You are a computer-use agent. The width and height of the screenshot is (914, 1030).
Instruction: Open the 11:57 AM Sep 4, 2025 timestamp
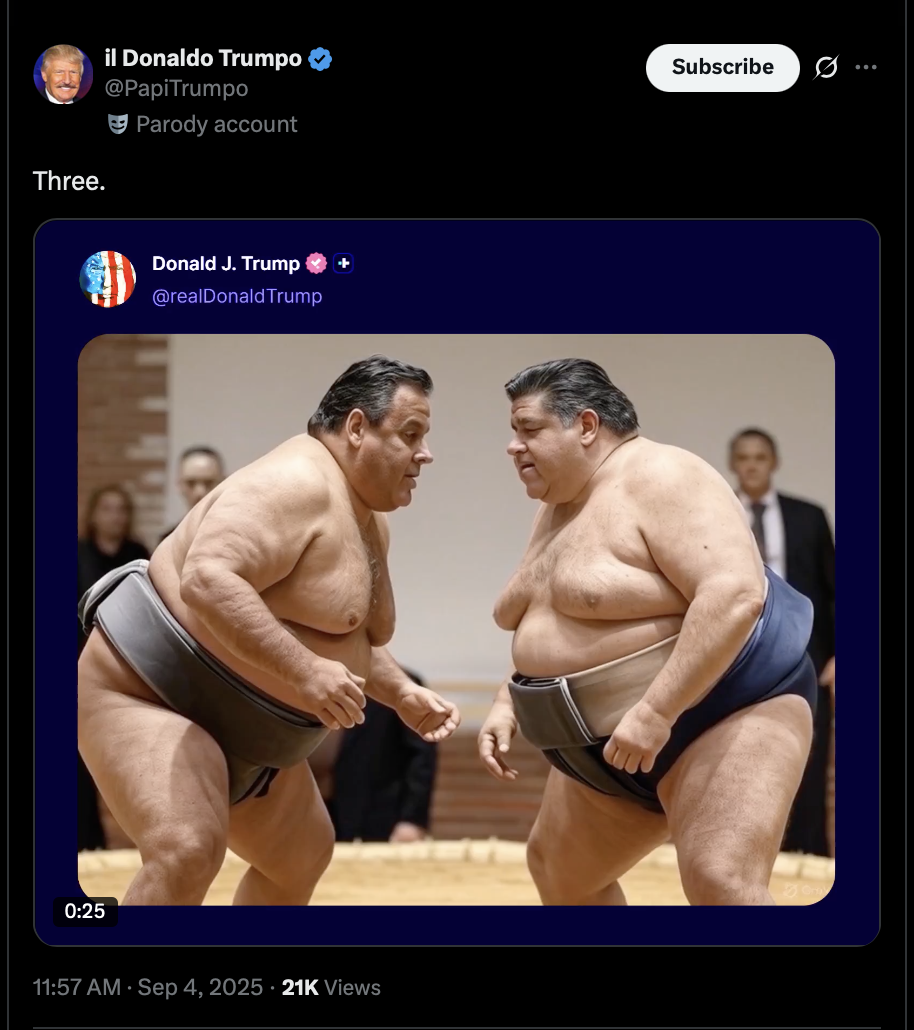(x=148, y=987)
